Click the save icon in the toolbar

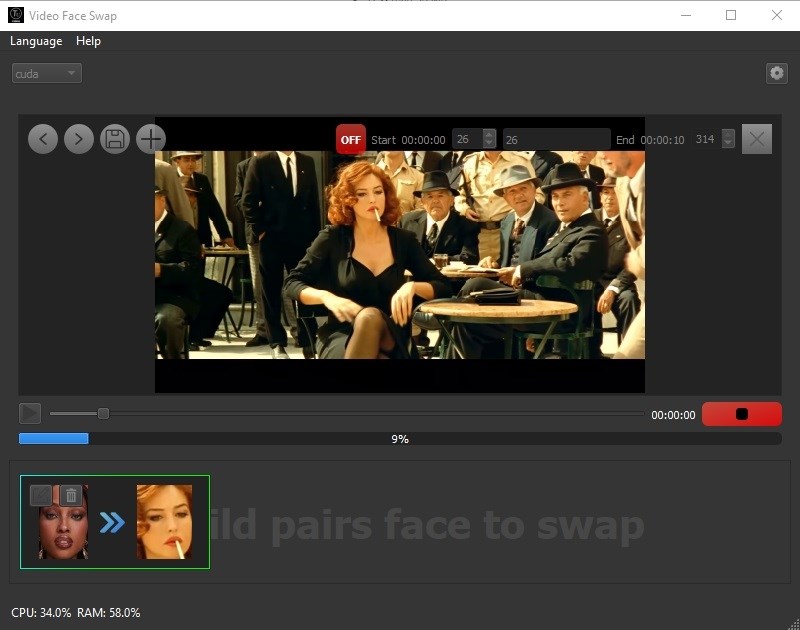(115, 139)
